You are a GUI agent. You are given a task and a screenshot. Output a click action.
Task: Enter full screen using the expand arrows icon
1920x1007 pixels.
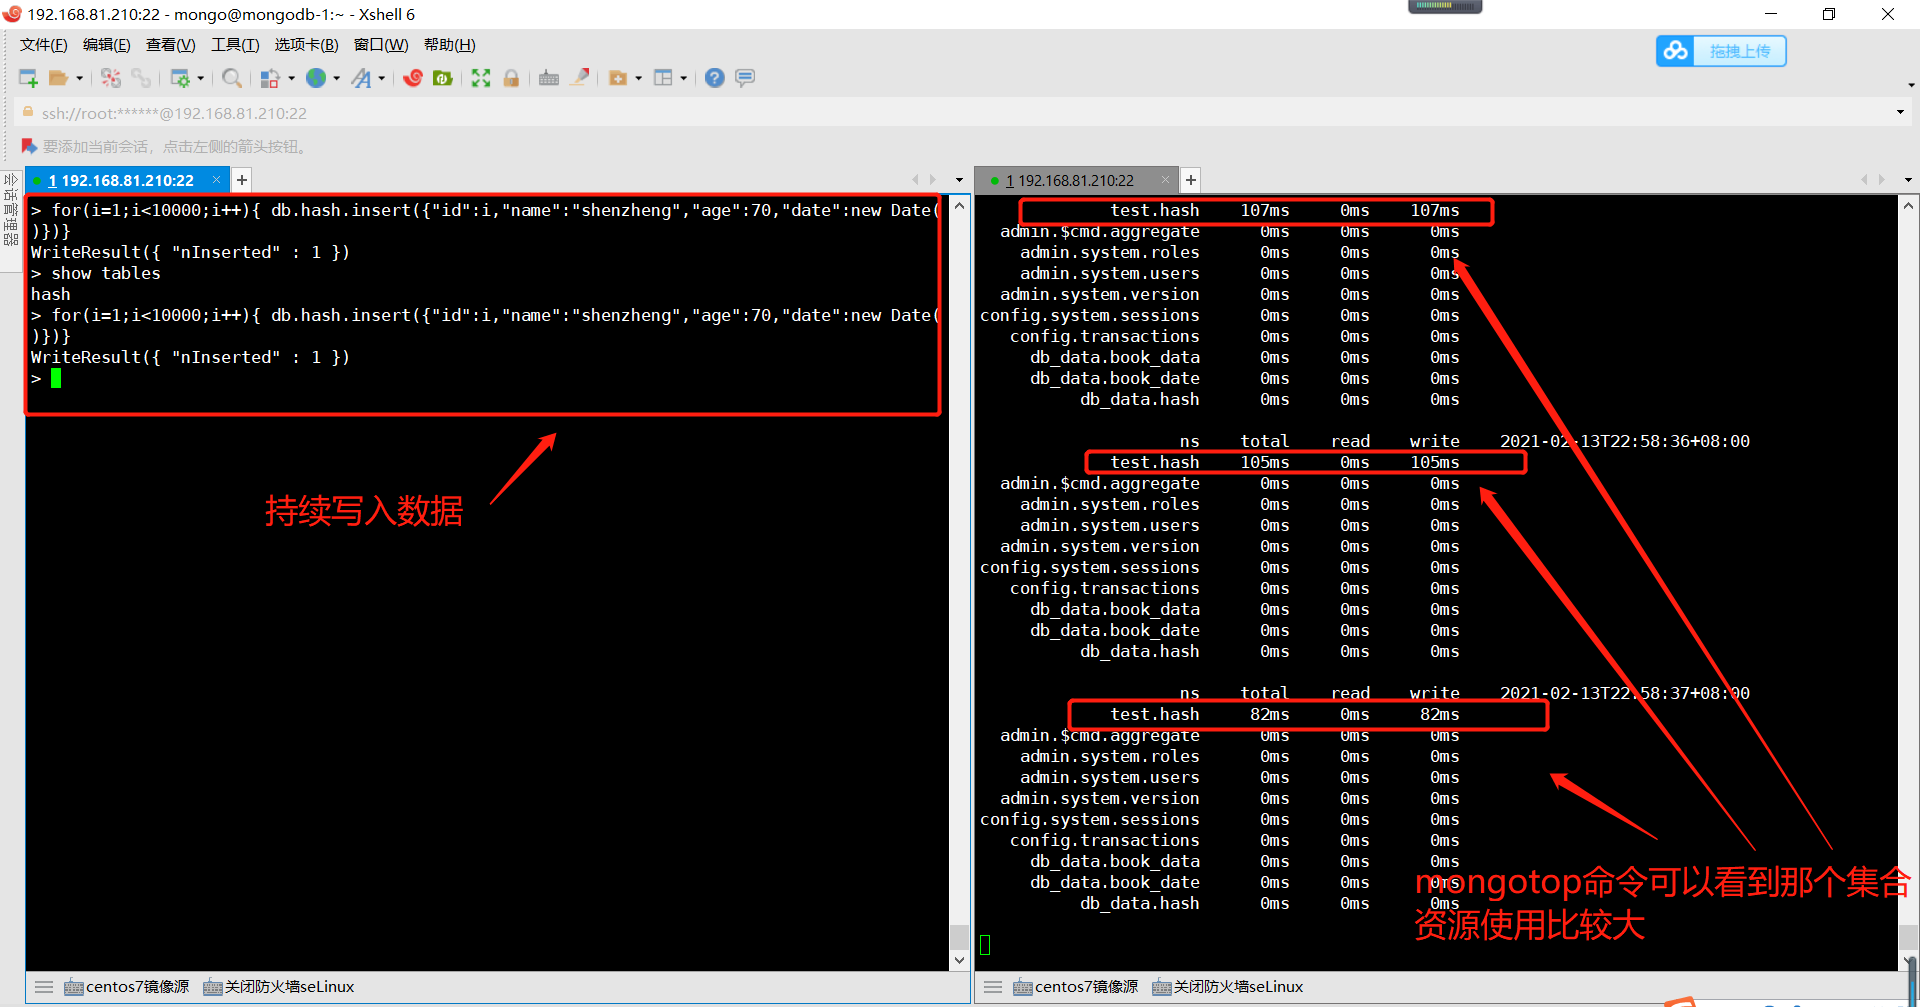481,77
